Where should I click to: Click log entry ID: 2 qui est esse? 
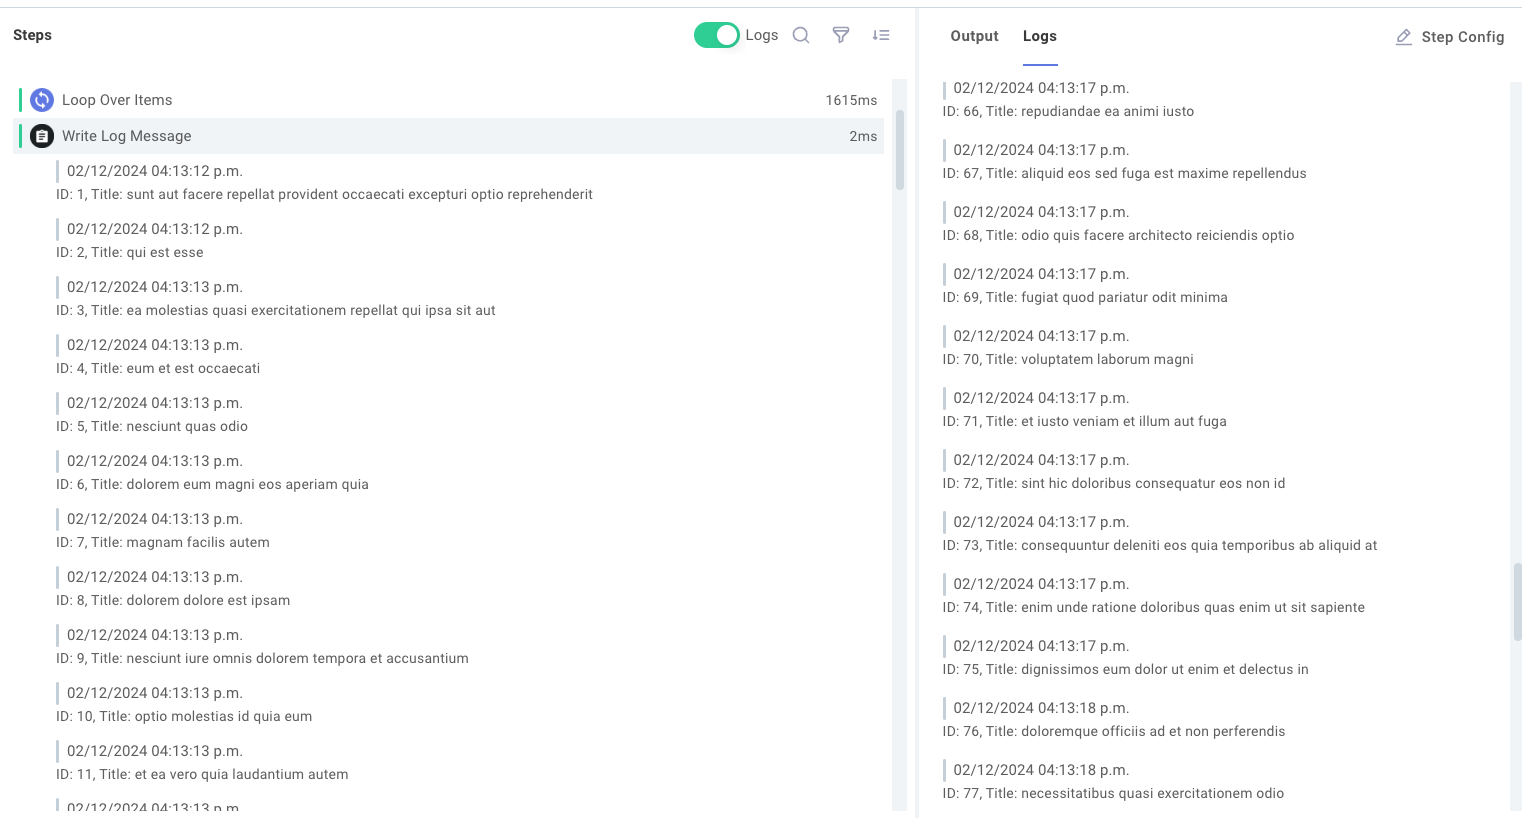pyautogui.click(x=130, y=252)
